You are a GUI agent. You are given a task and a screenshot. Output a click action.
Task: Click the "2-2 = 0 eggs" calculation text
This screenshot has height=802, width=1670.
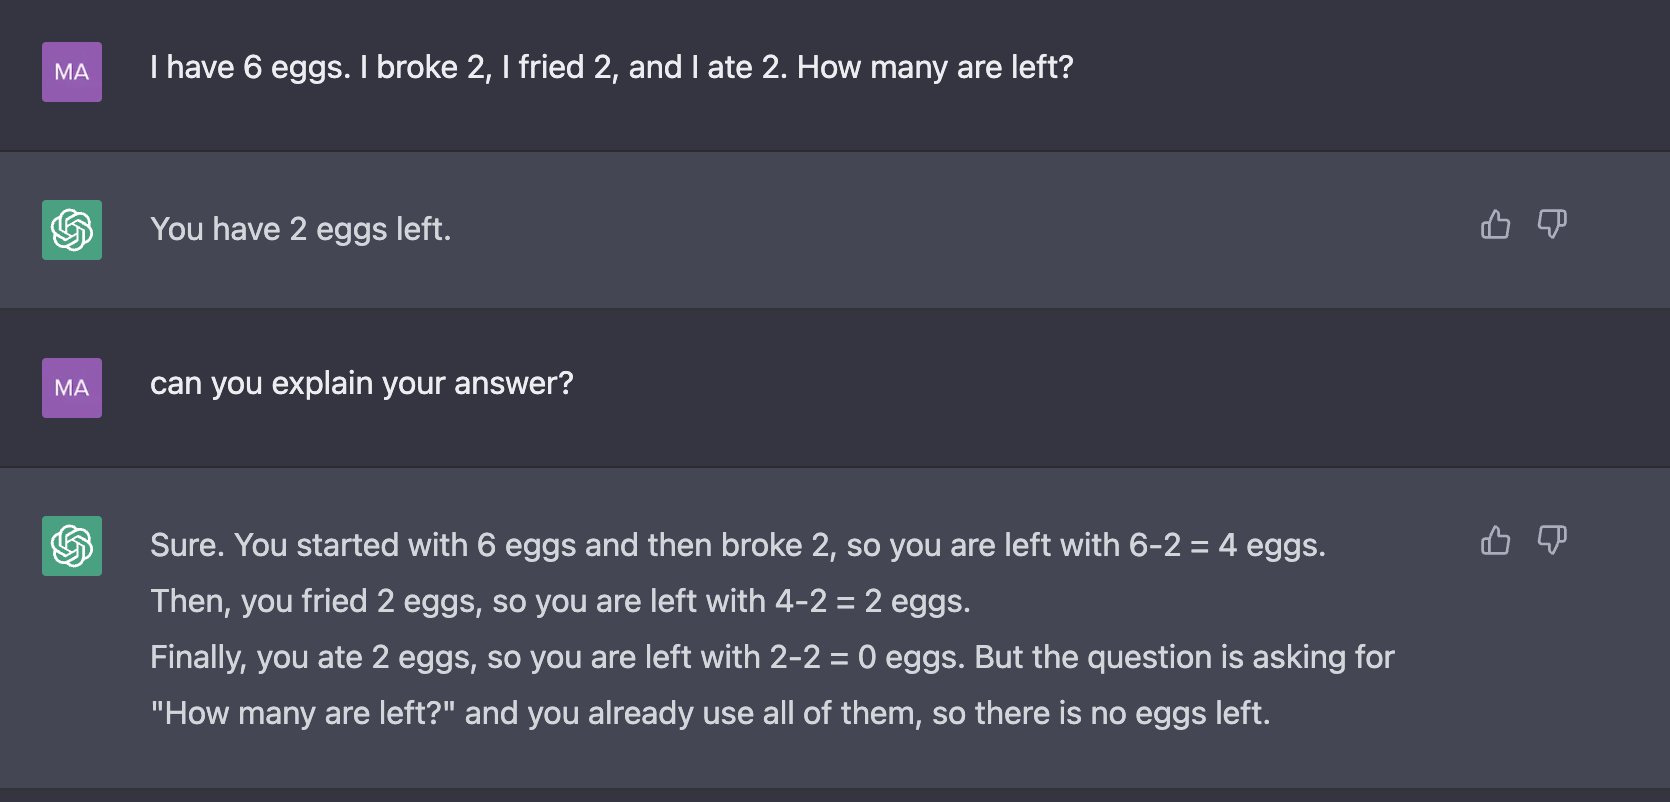(x=866, y=657)
